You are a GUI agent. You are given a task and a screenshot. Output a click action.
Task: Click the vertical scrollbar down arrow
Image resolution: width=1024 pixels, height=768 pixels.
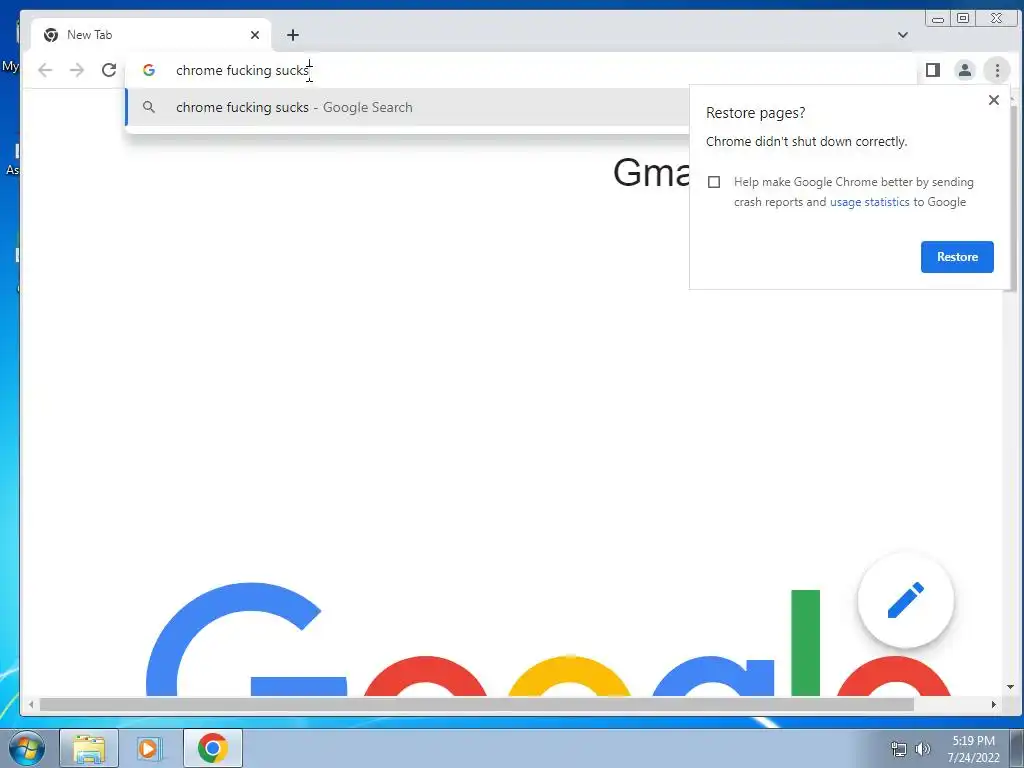[x=1010, y=687]
